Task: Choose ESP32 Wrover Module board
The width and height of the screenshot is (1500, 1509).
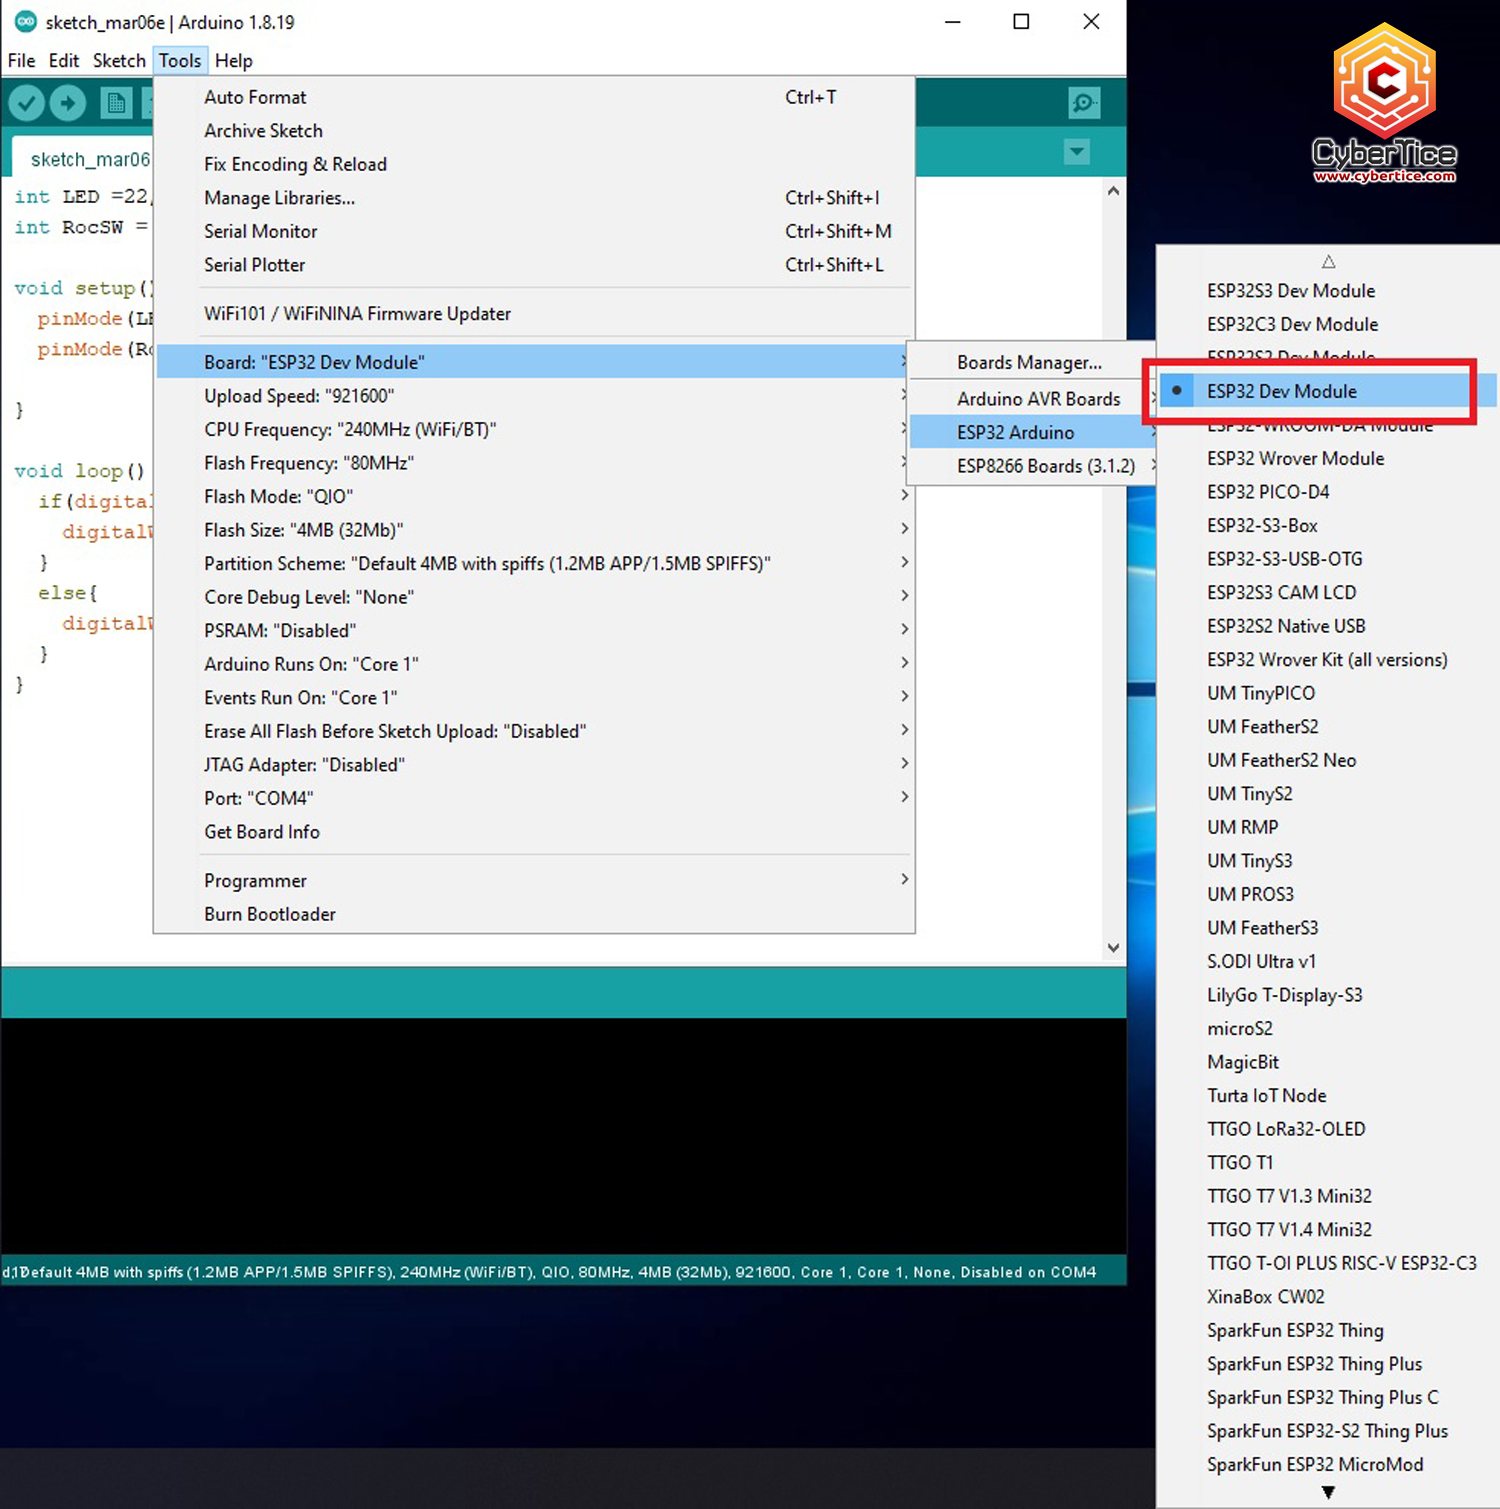Action: click(x=1295, y=458)
